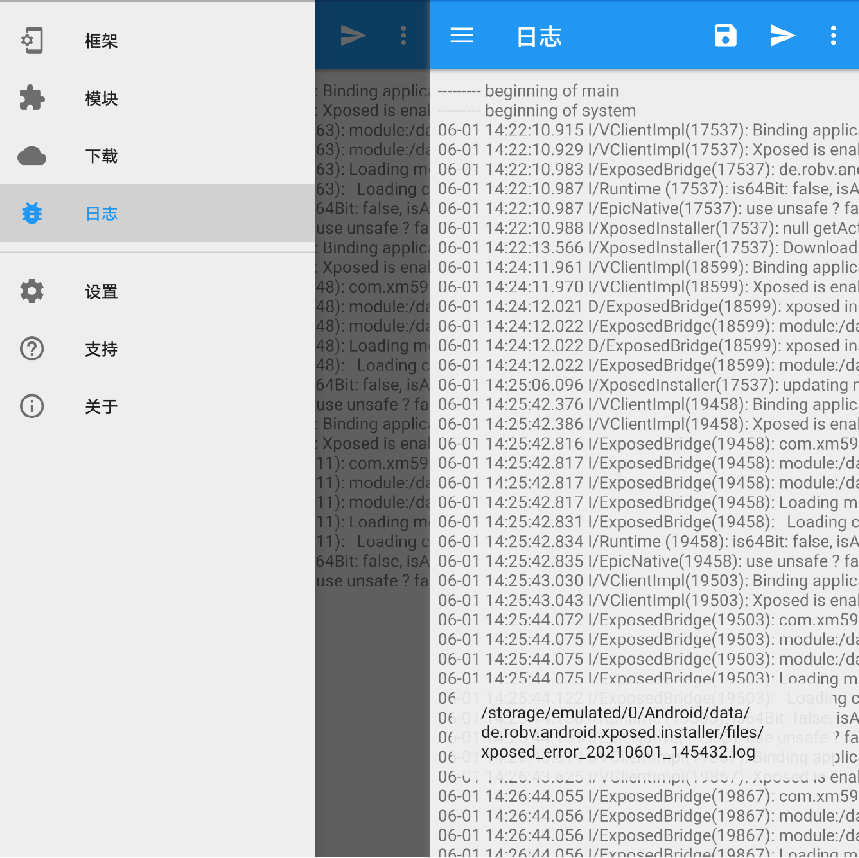Click the puzzle piece modules icon
This screenshot has height=858, width=859.
coord(32,98)
